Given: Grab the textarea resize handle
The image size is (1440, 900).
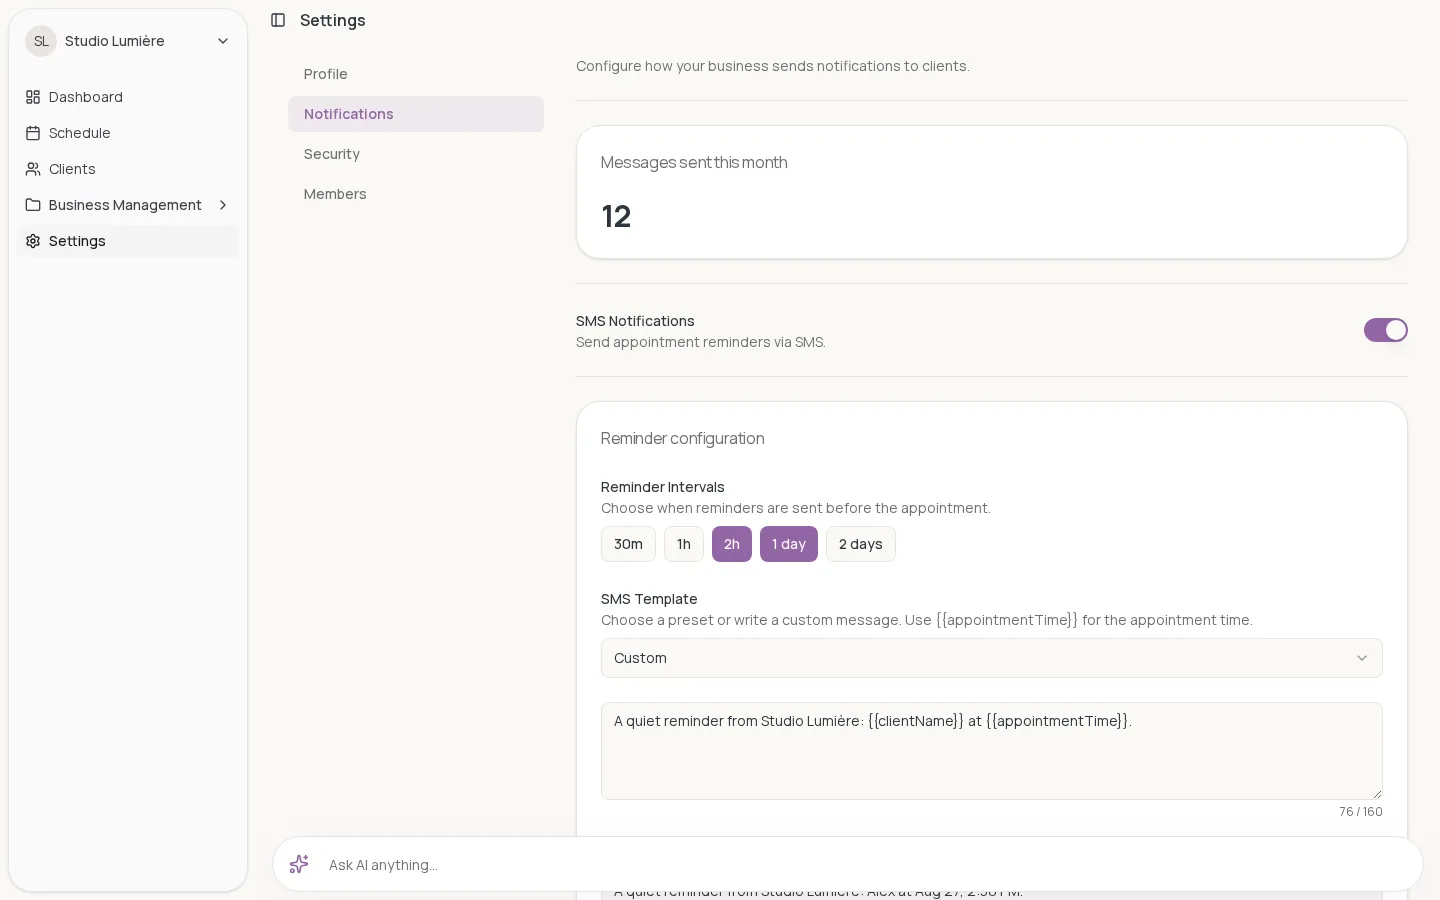Looking at the screenshot, I should pyautogui.click(x=1376, y=793).
